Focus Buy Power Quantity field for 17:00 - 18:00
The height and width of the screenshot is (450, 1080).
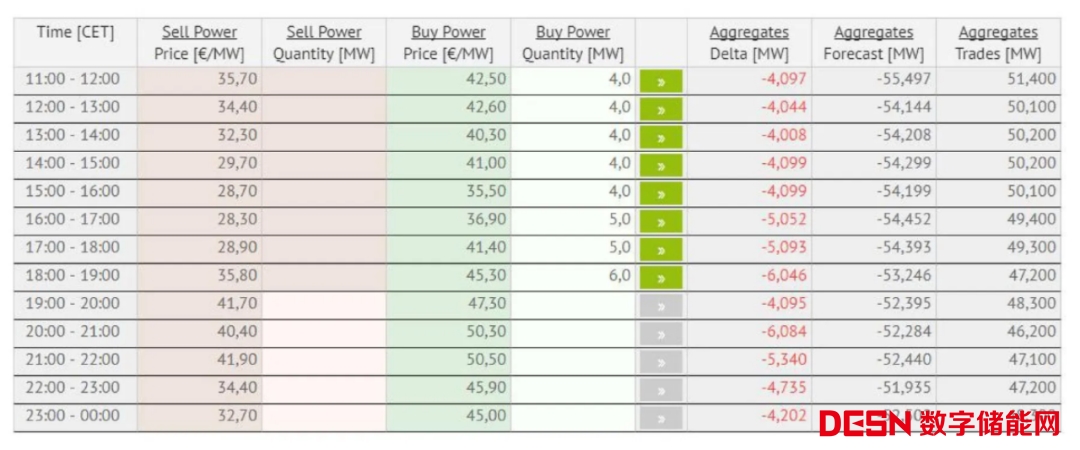pos(573,246)
